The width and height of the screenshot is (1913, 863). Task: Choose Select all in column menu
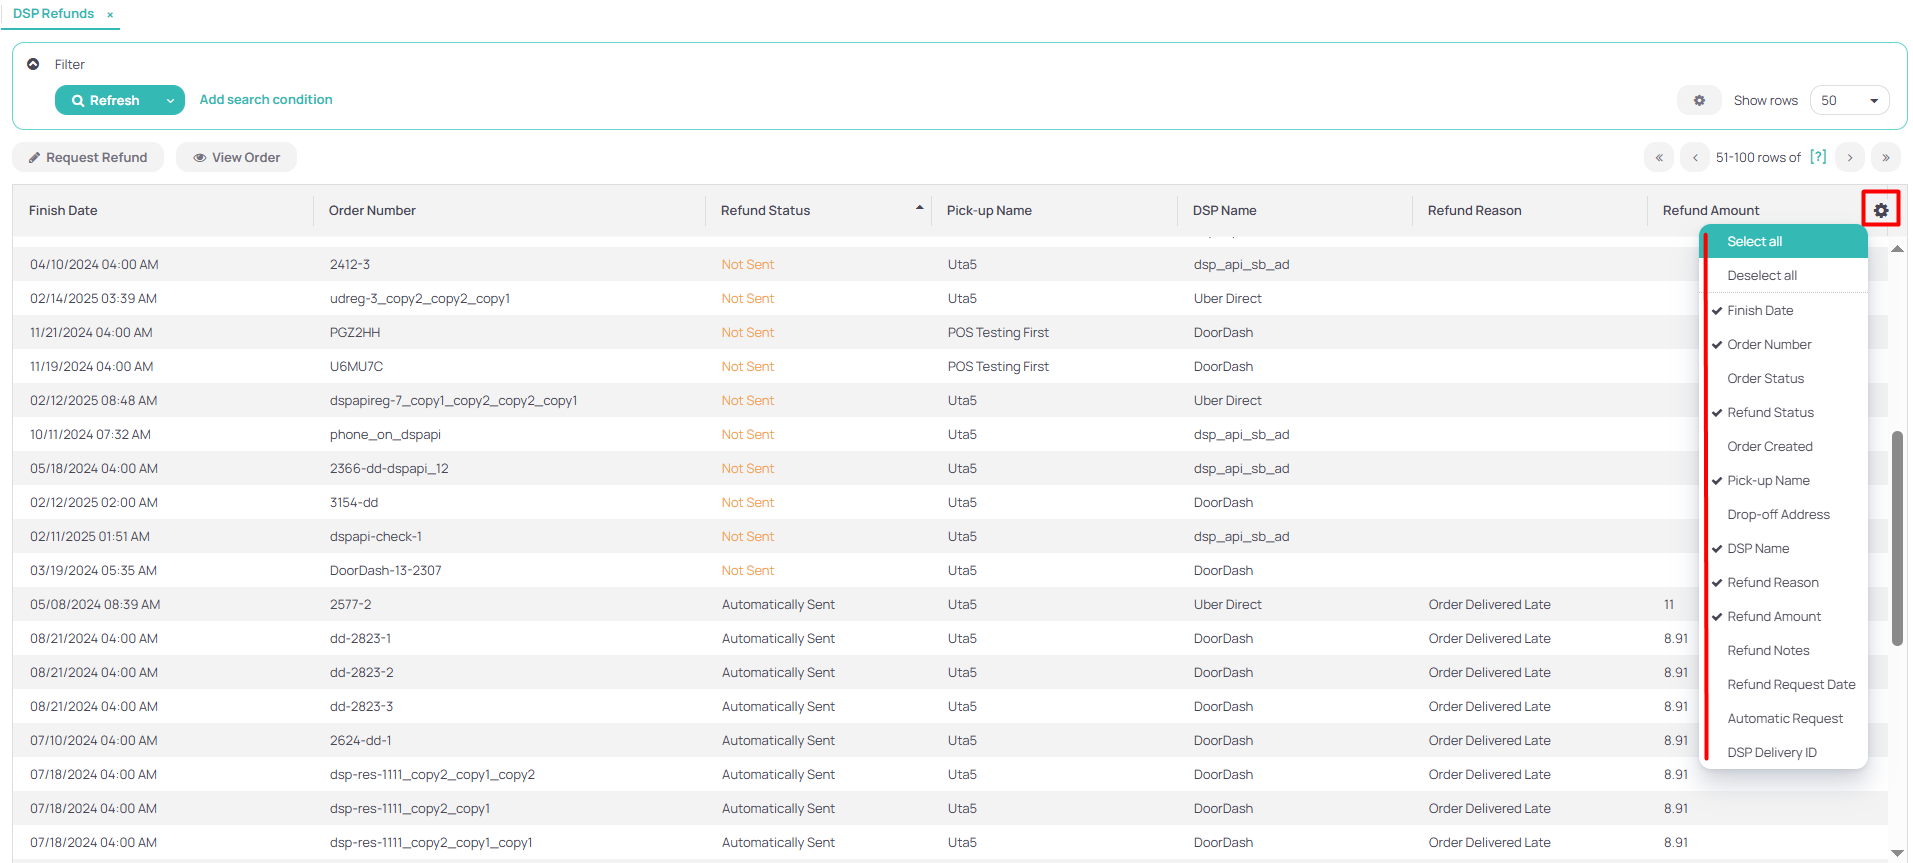tap(1785, 241)
